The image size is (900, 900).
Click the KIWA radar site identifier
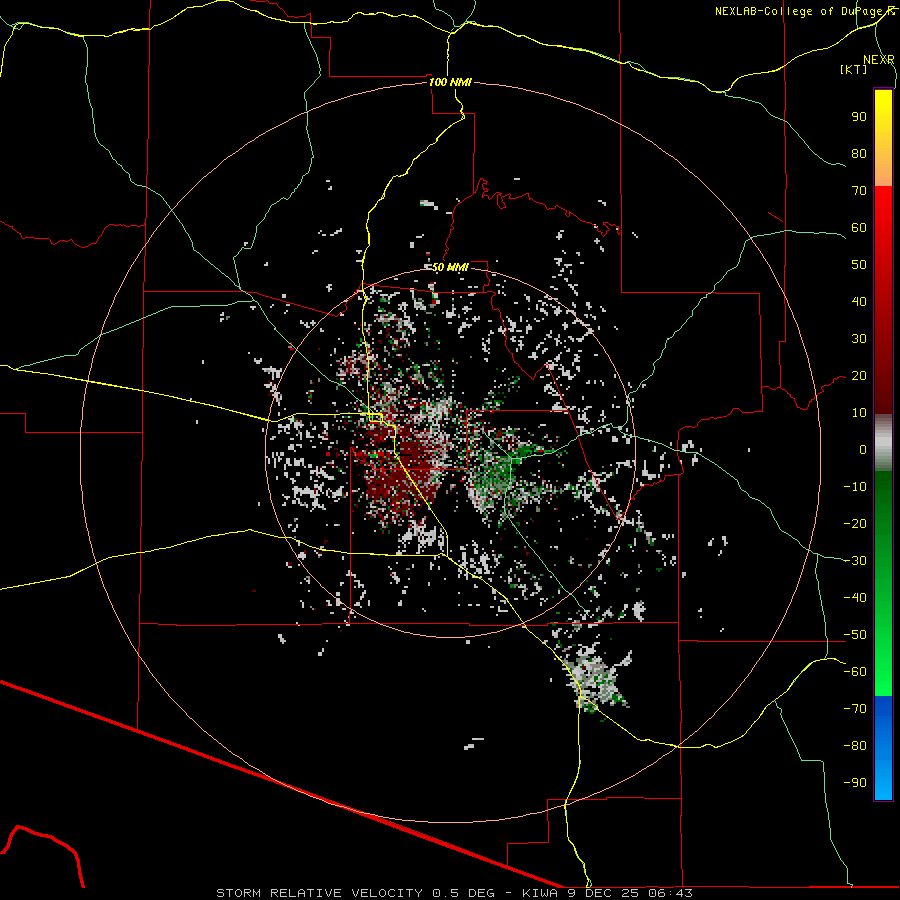coord(540,893)
